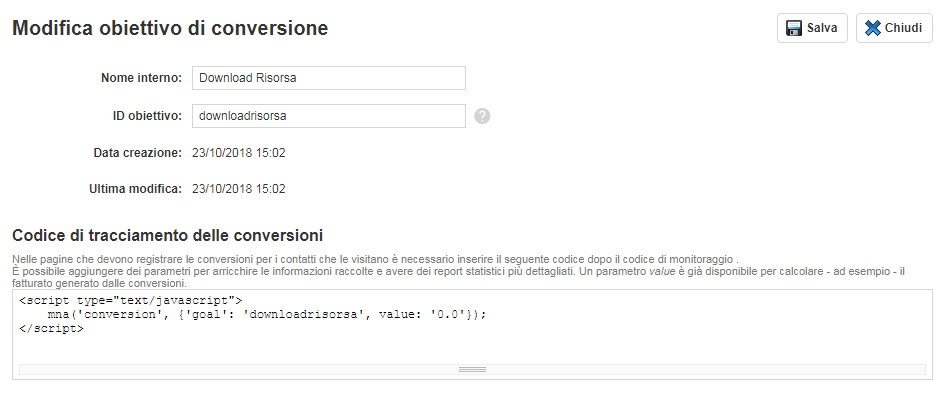Select the Ultima modifica date value
Screen dimensions: 950x402
(239, 189)
